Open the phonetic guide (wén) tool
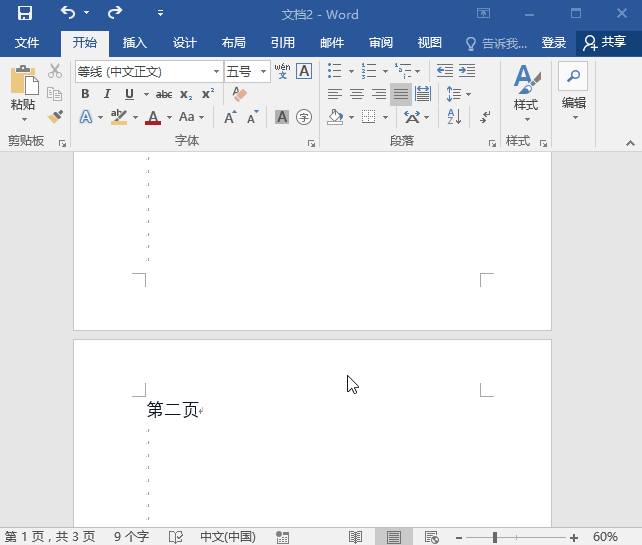This screenshot has height=545, width=642. tap(283, 71)
